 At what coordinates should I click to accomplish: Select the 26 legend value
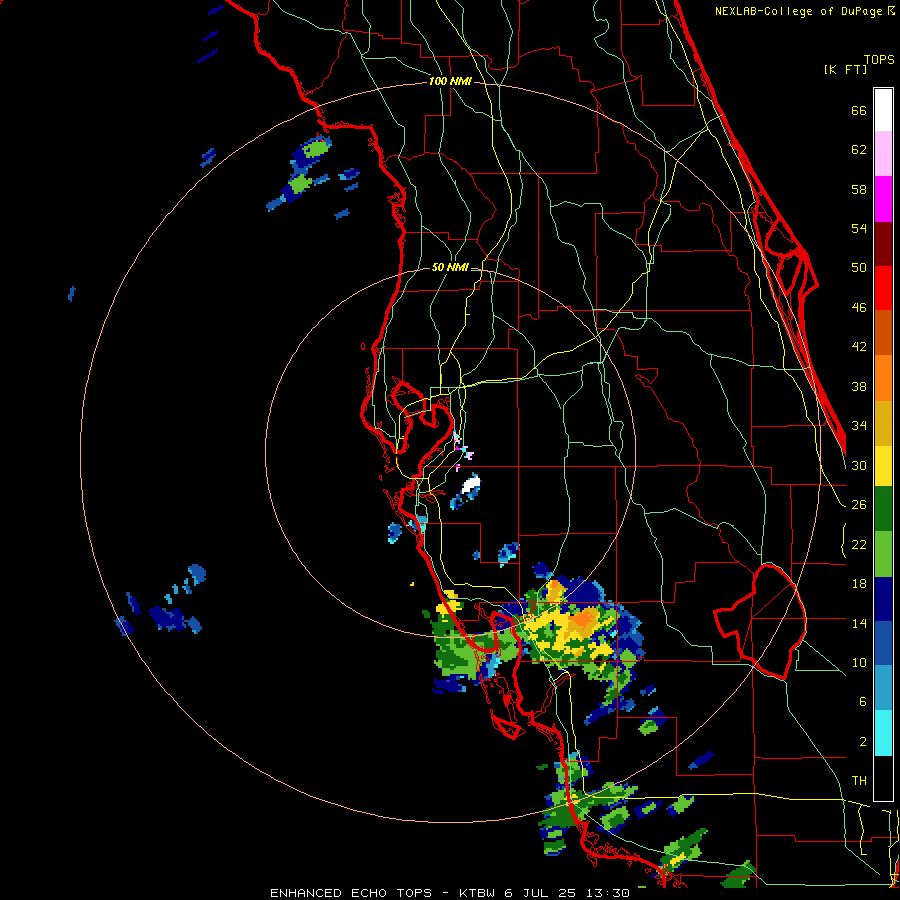click(859, 505)
